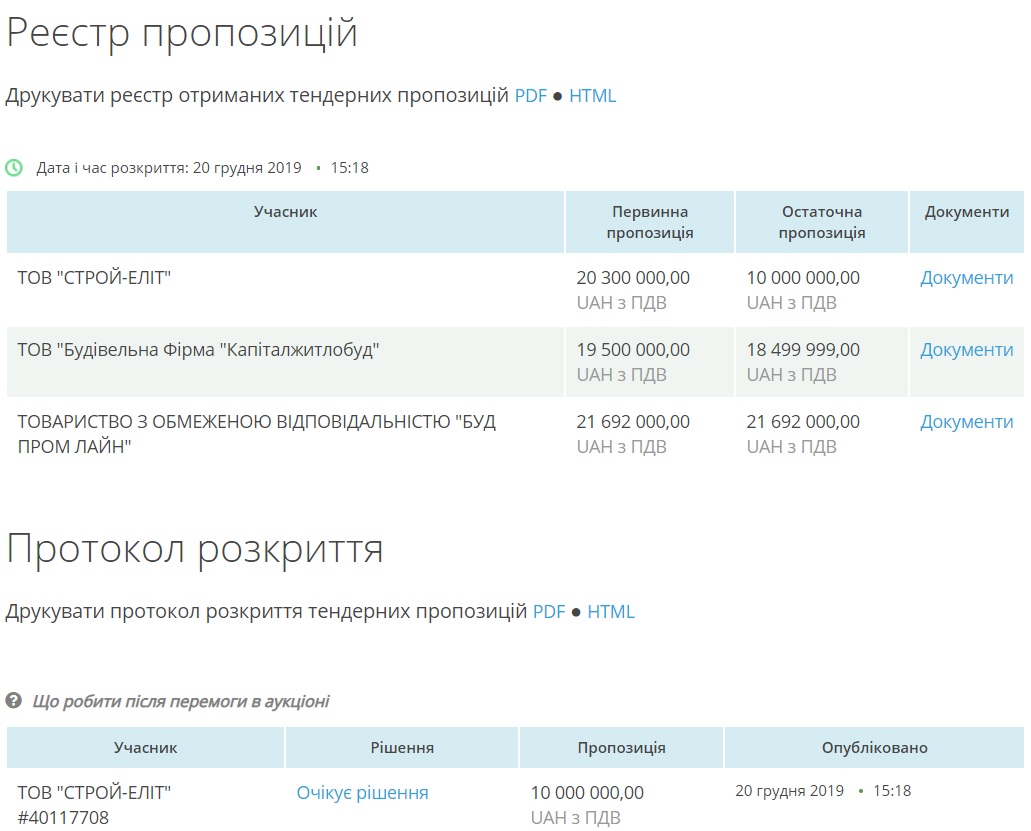Image resolution: width=1031 pixels, height=831 pixels.
Task: Click the disclosure date text 20 грудня 2019
Action: tap(247, 168)
